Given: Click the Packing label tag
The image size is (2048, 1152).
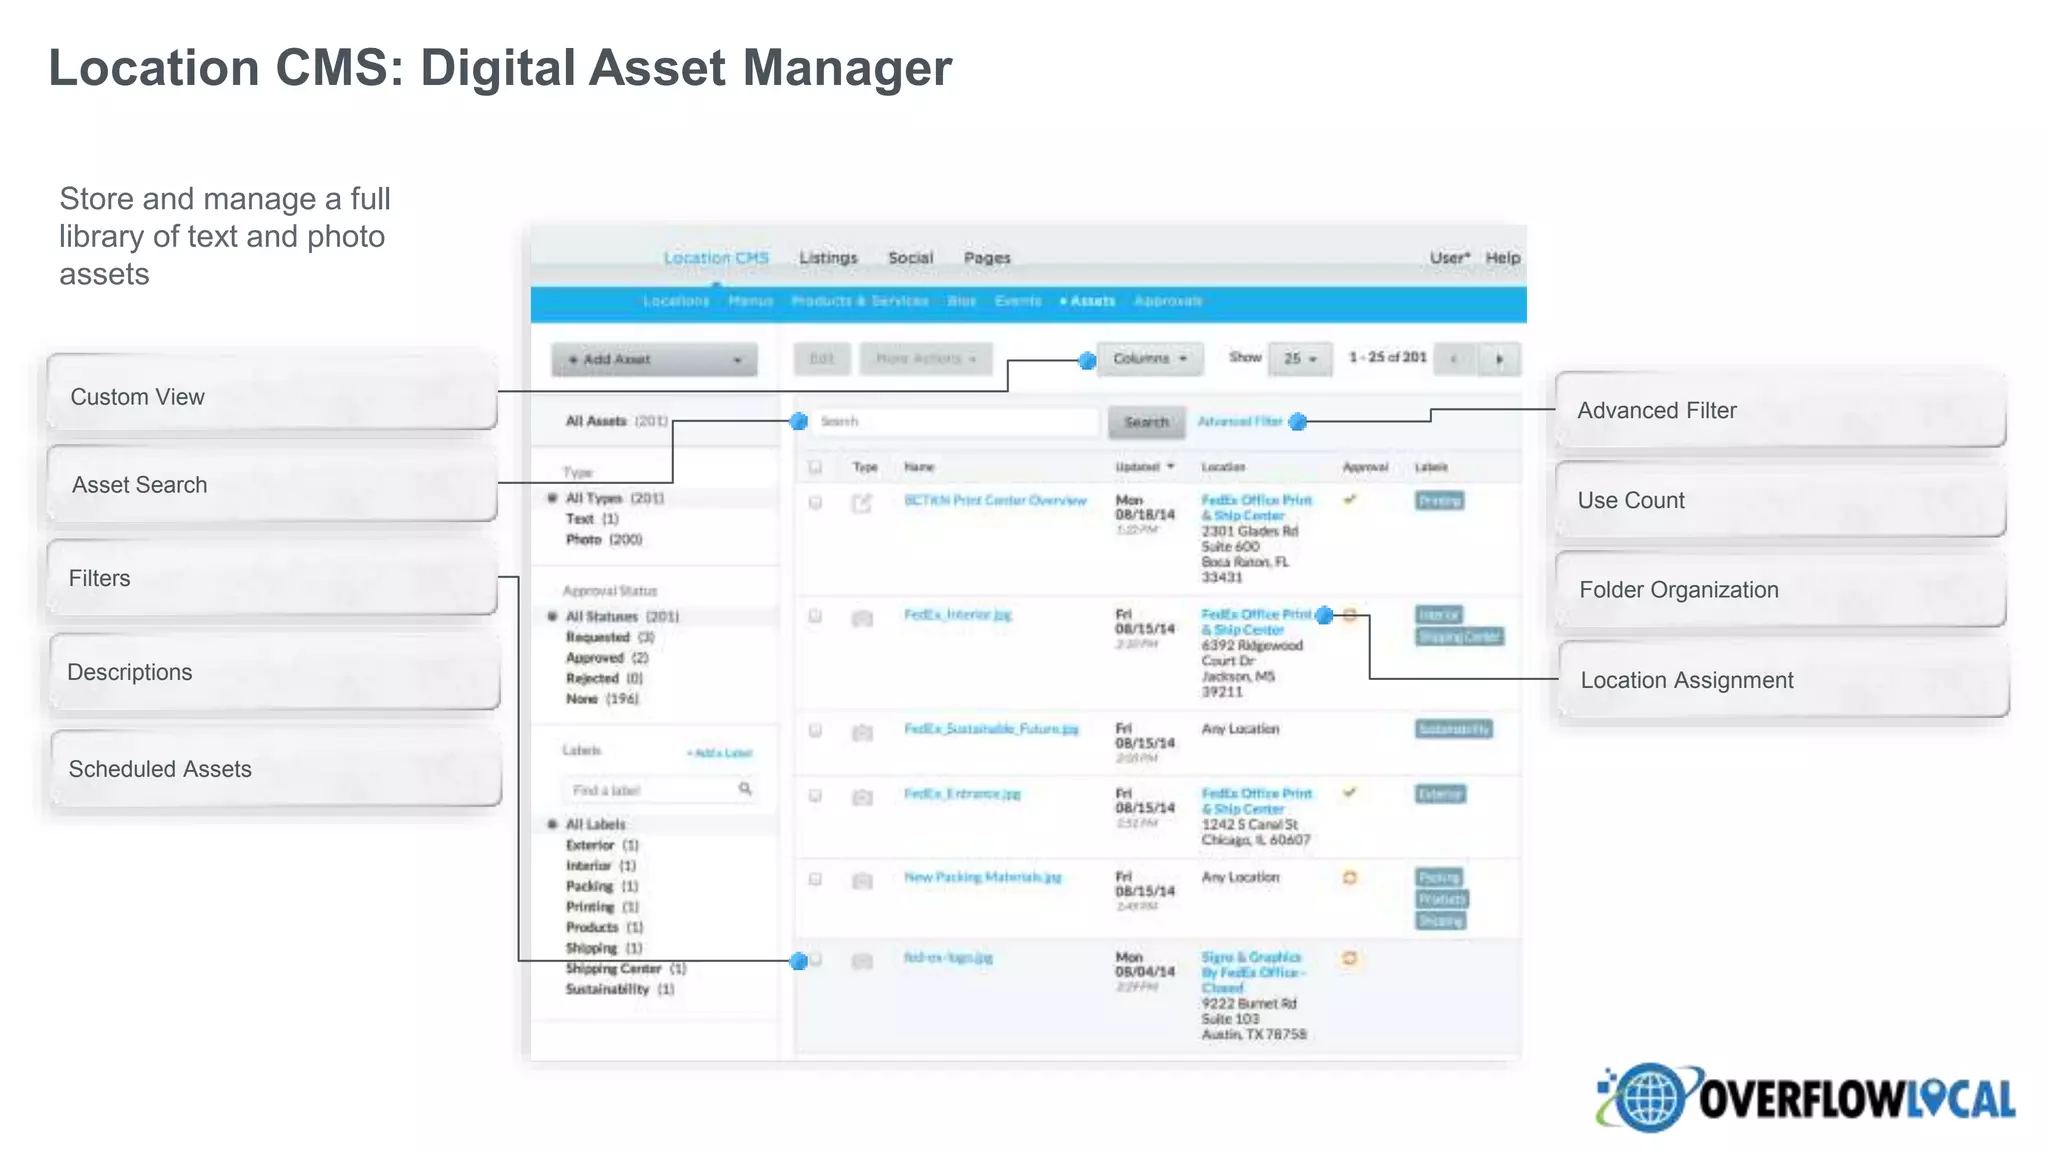Looking at the screenshot, I should [x=1439, y=877].
